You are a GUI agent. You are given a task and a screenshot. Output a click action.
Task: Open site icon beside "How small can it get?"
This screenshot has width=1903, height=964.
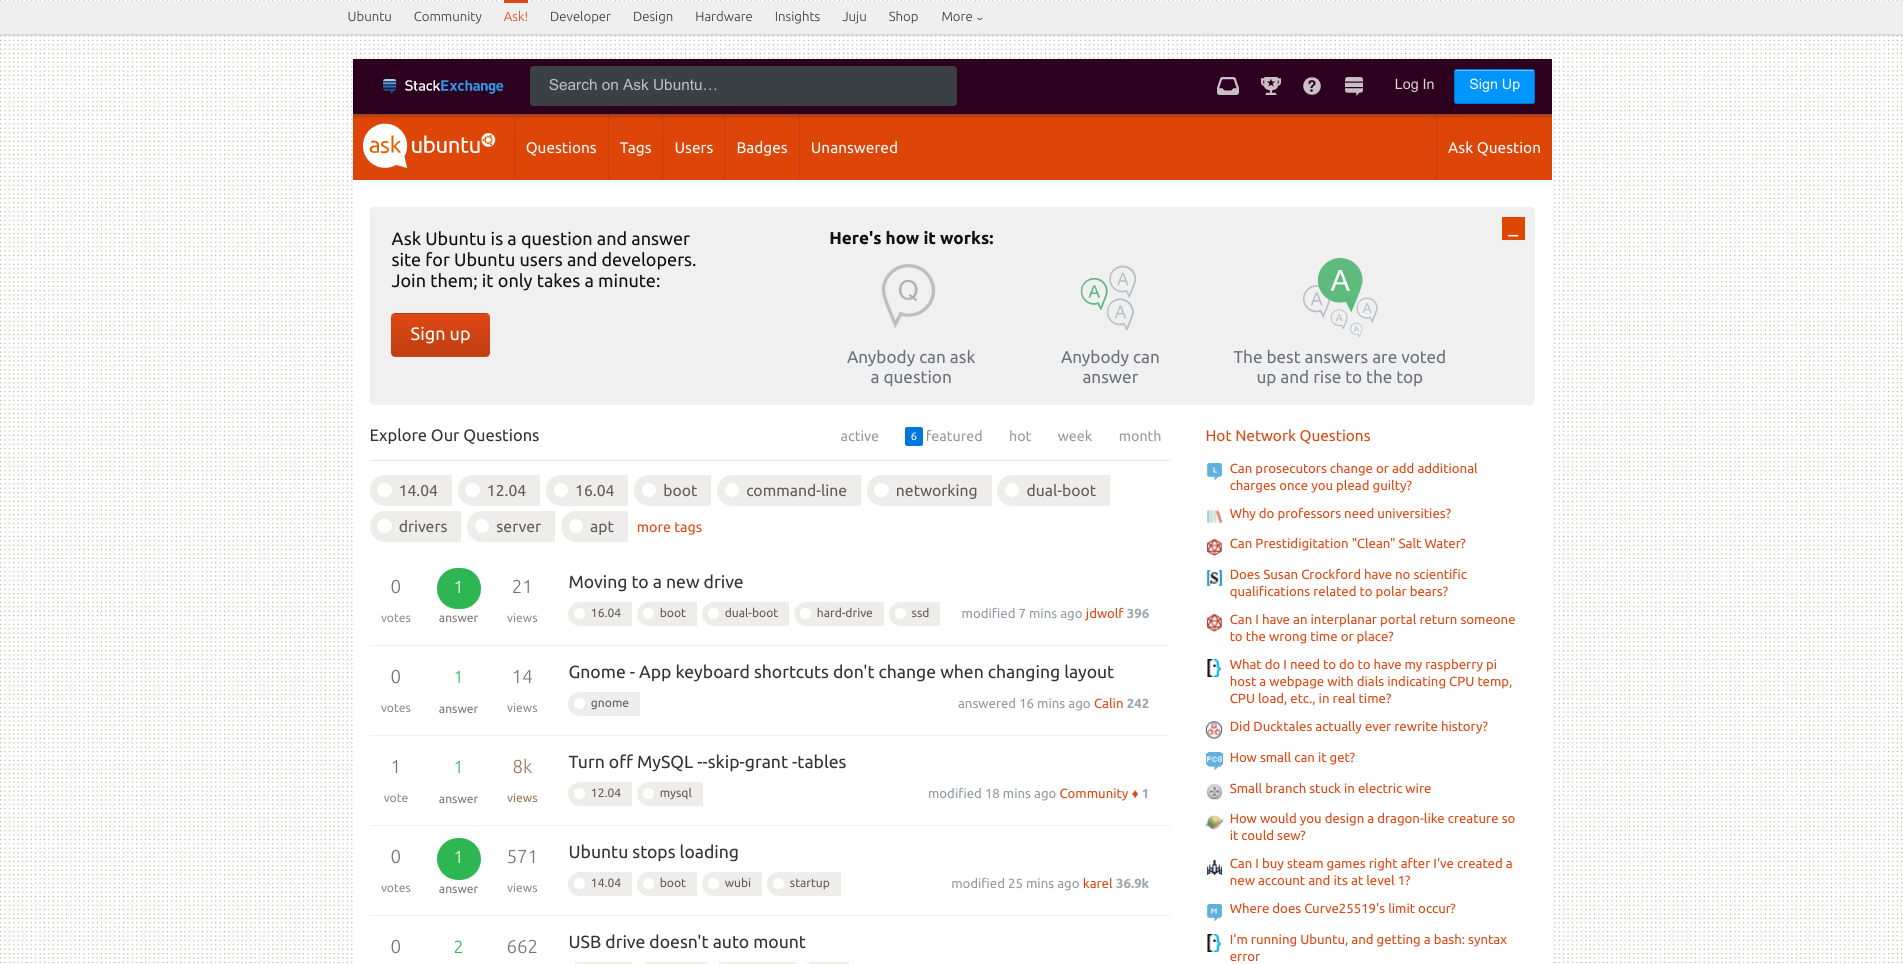[1214, 760]
